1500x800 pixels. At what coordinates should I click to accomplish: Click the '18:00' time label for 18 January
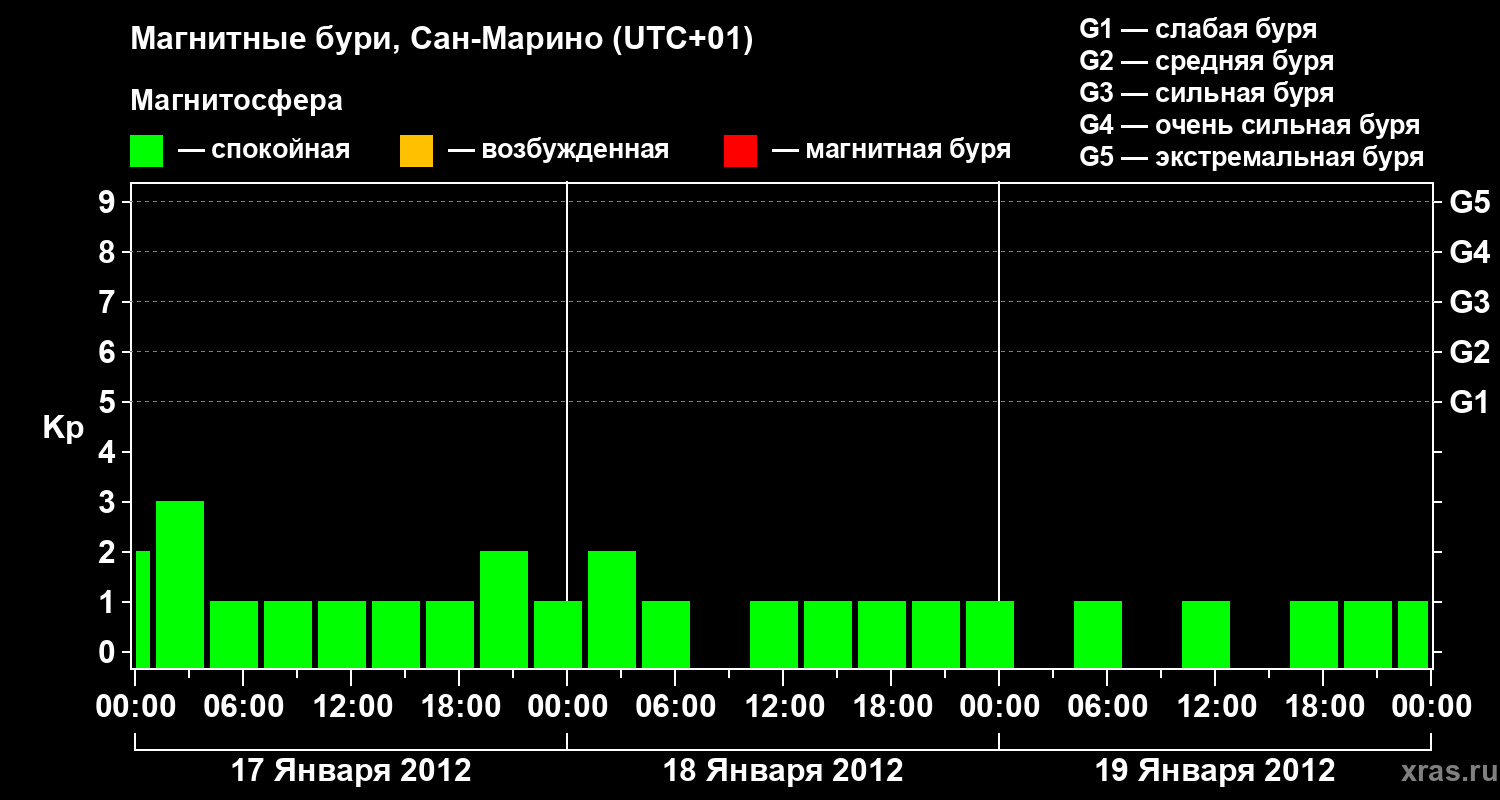click(x=891, y=707)
